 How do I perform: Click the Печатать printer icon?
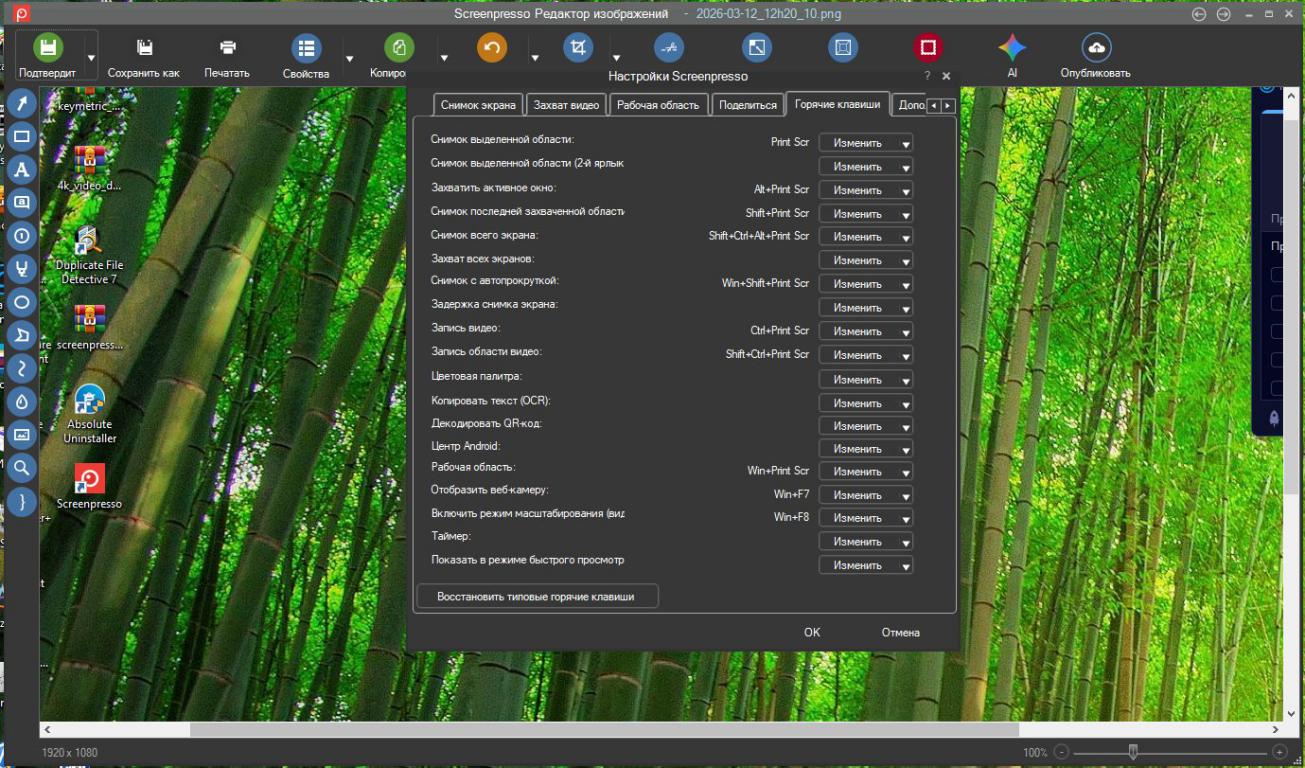[x=227, y=48]
